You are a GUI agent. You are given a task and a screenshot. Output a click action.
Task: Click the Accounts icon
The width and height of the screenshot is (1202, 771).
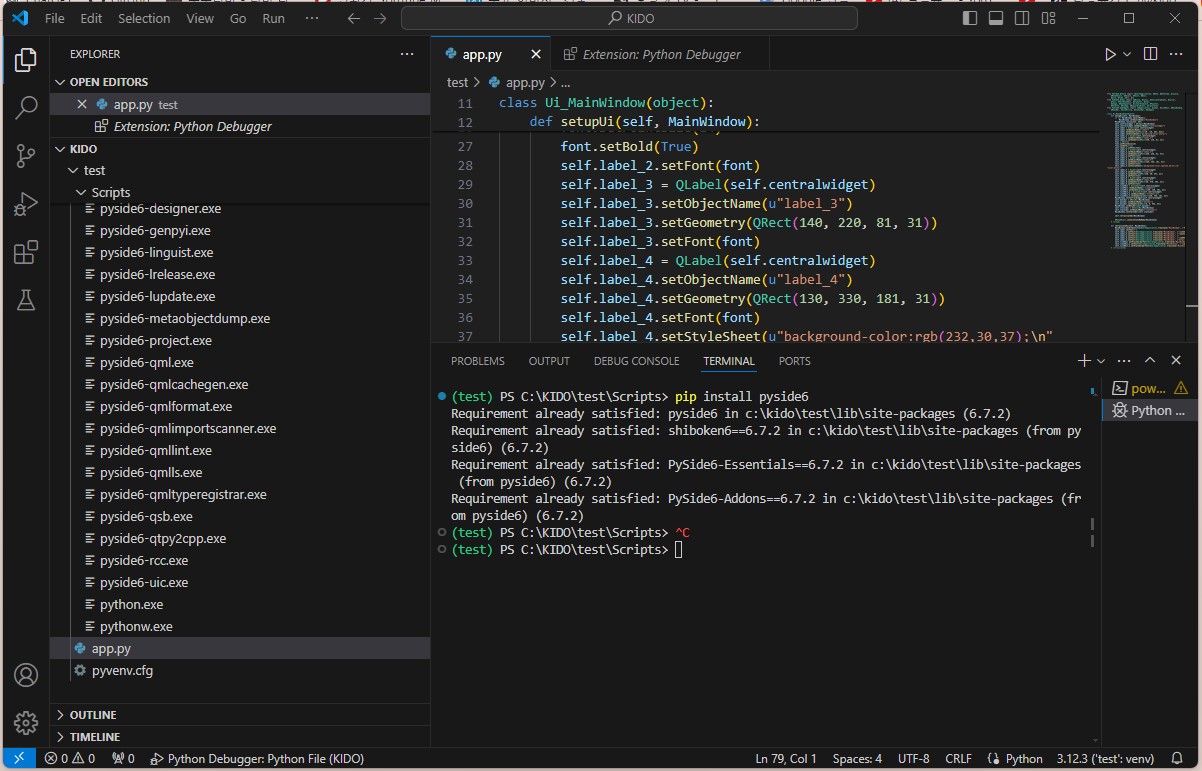[26, 675]
